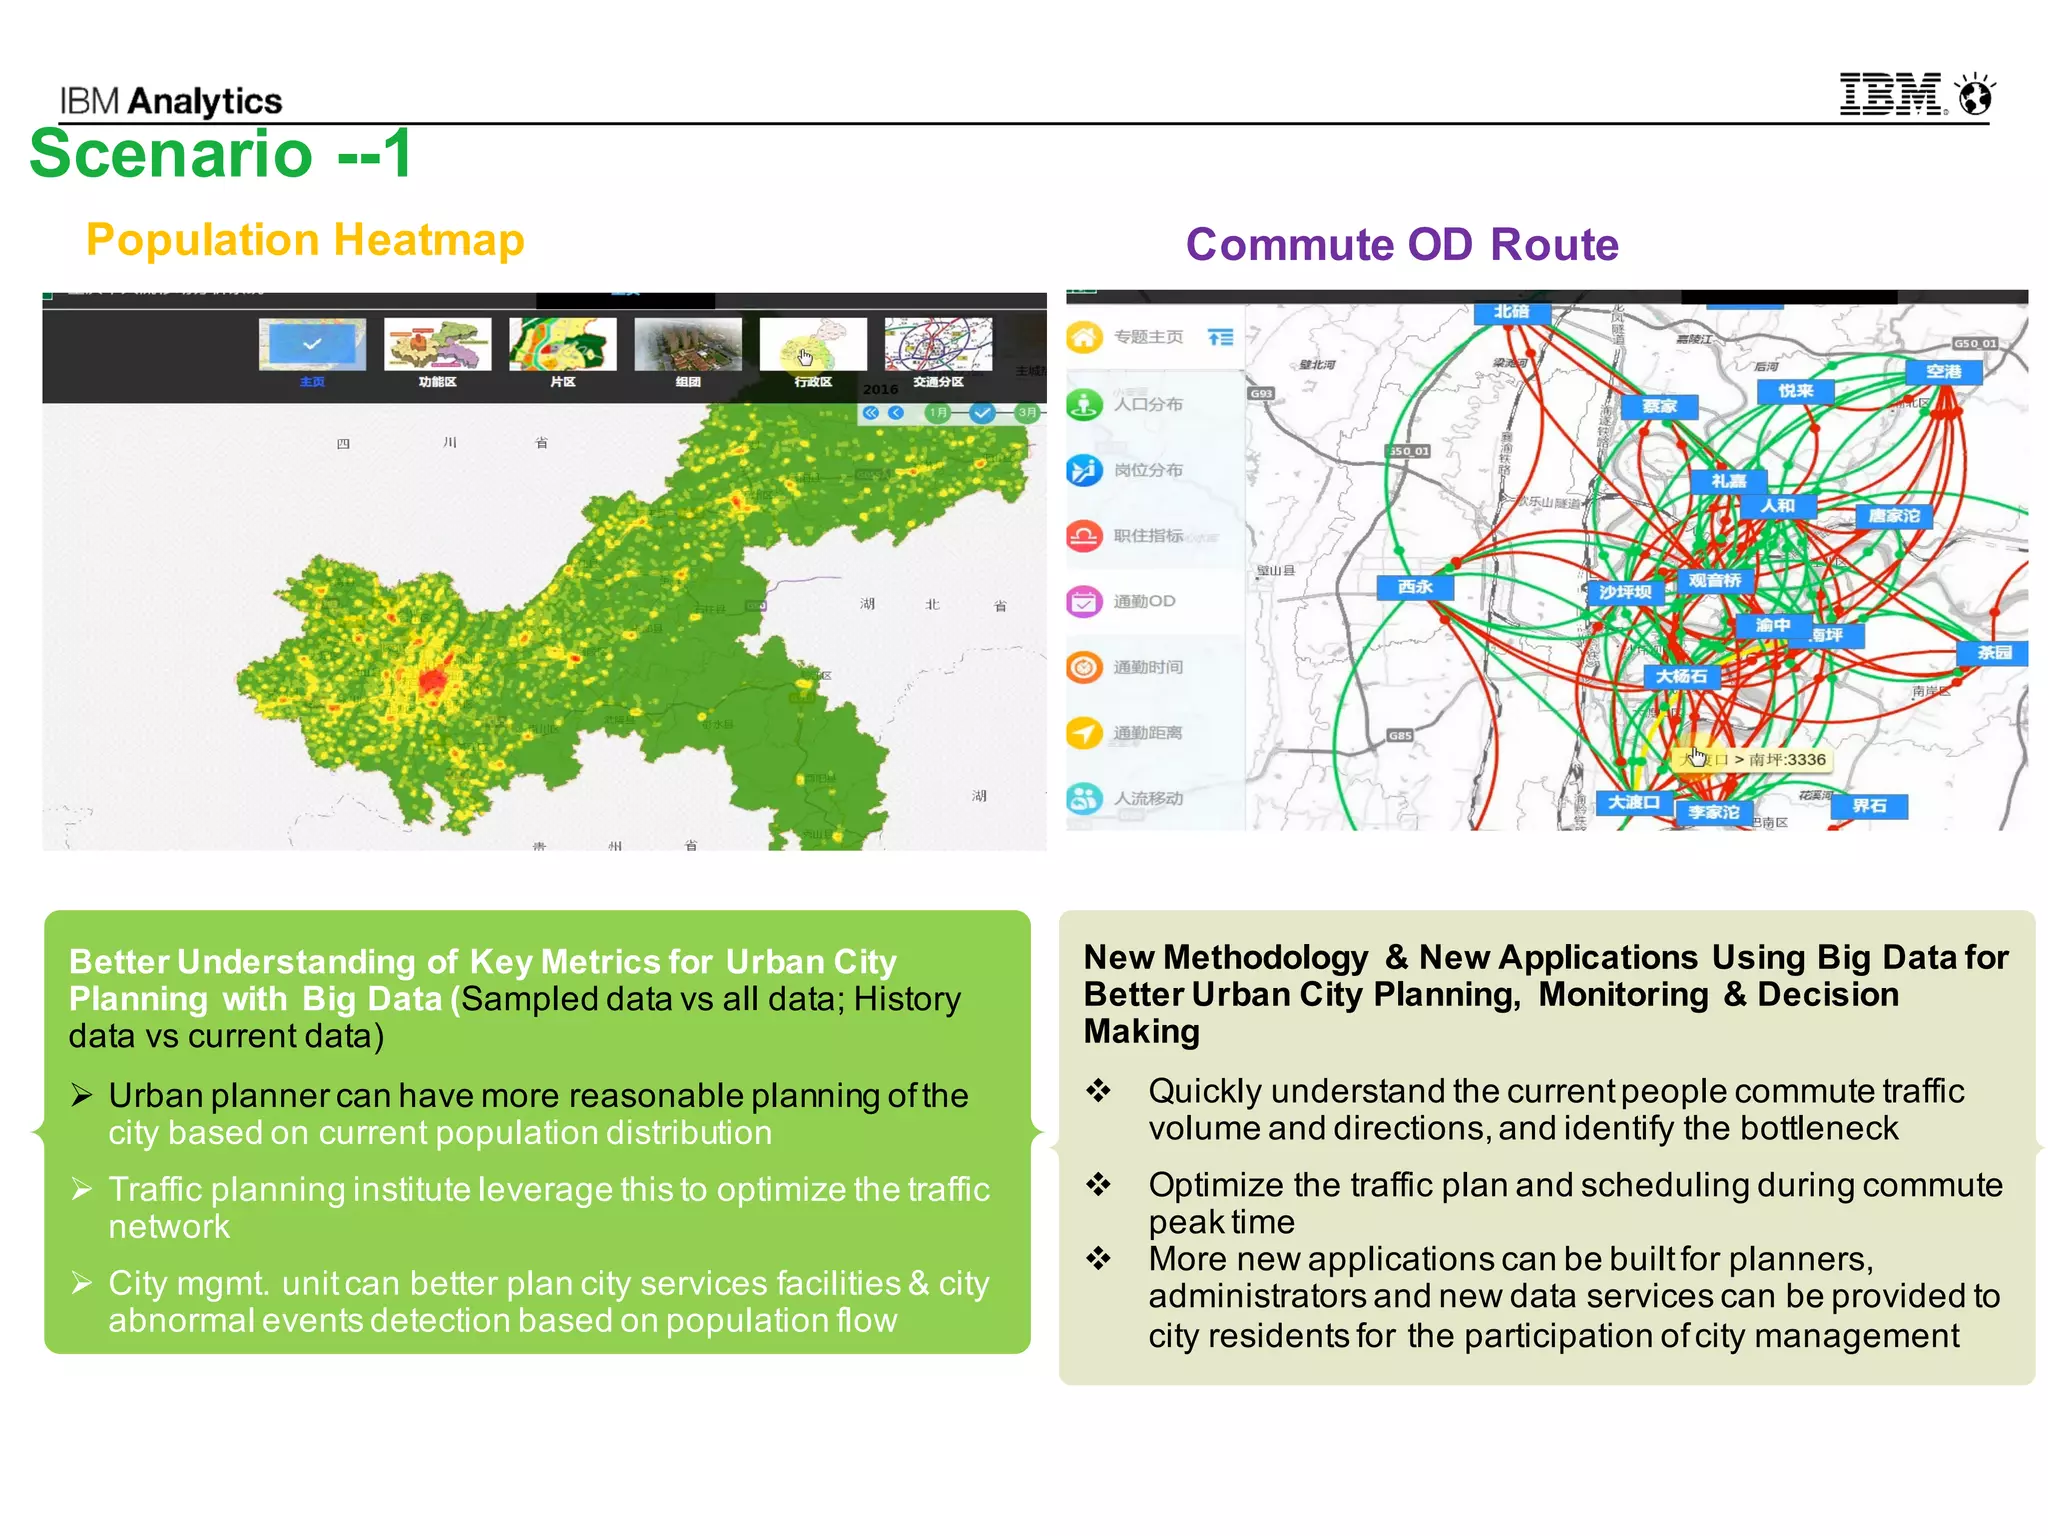Click the 通勤距离 menu label

[x=1148, y=733]
